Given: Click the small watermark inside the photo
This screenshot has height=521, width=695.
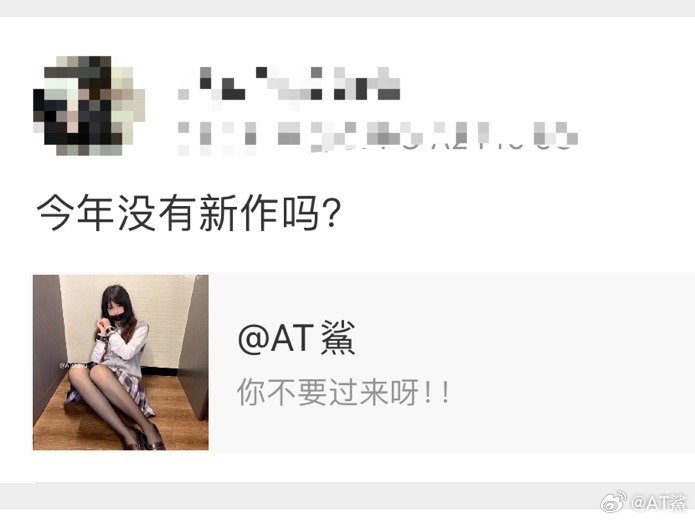Looking at the screenshot, I should pos(73,366).
